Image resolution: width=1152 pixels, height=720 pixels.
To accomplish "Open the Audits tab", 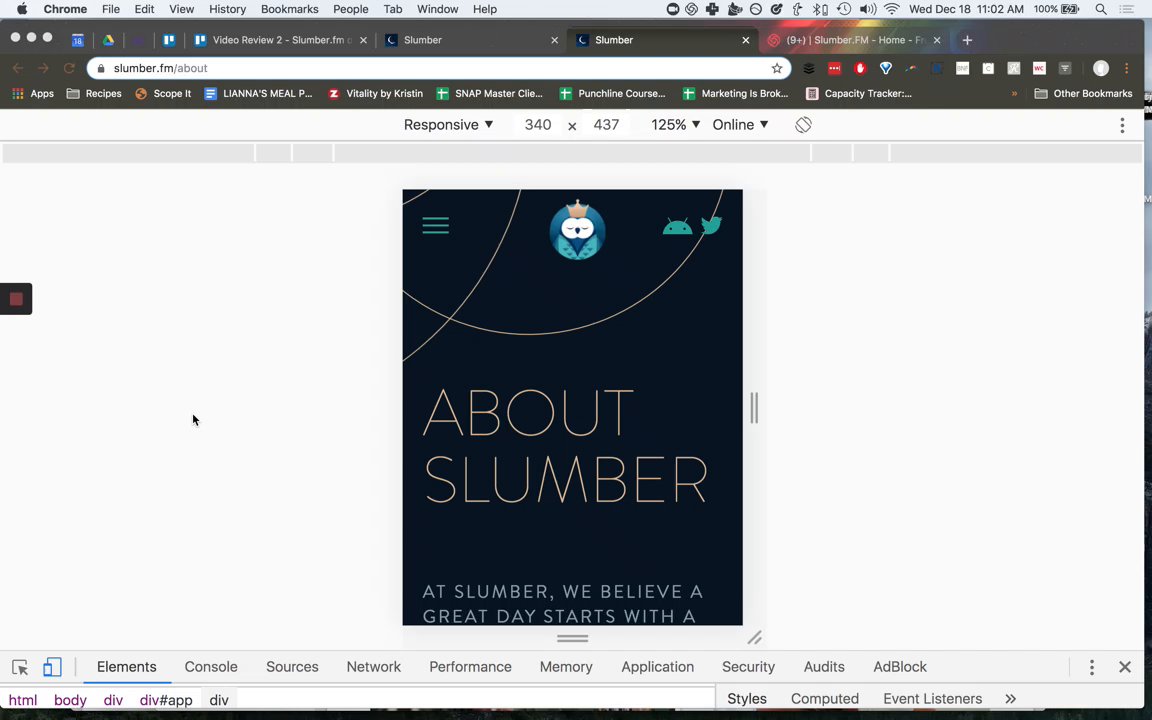I will pos(824,667).
